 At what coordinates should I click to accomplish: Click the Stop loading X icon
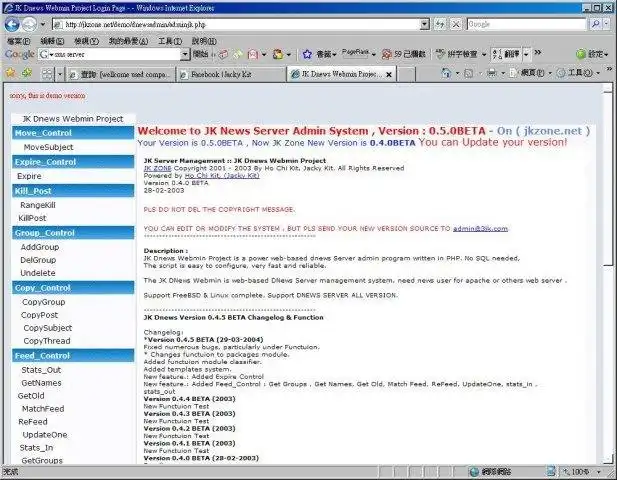click(x=456, y=24)
